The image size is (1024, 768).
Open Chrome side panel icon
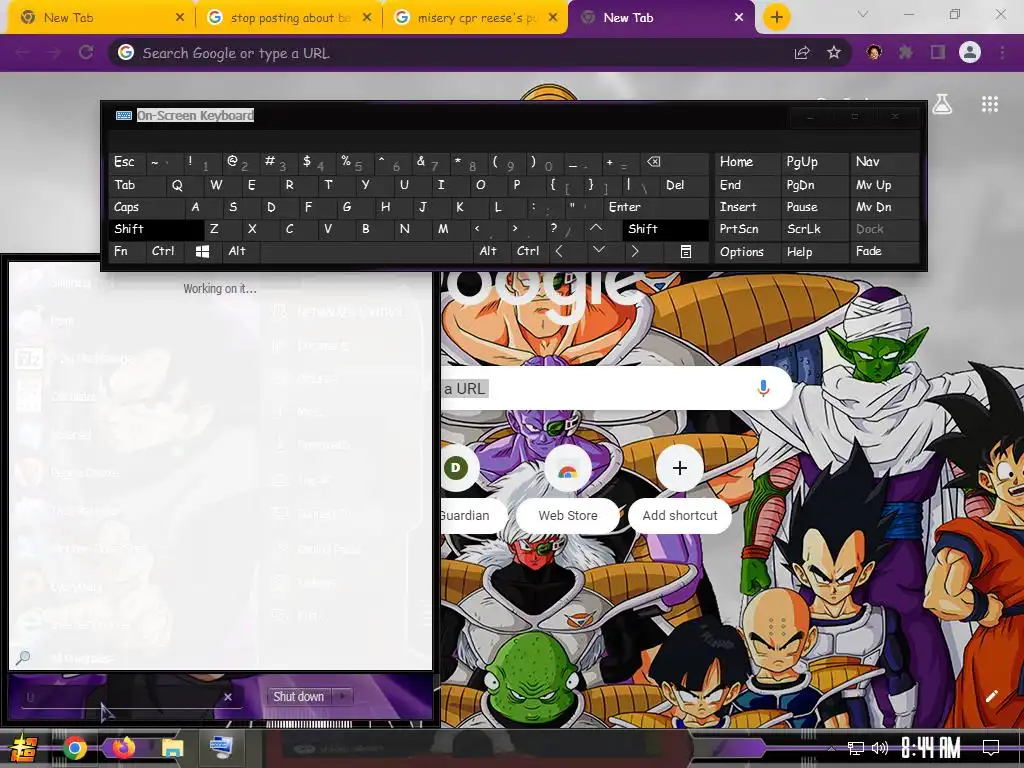pyautogui.click(x=938, y=53)
